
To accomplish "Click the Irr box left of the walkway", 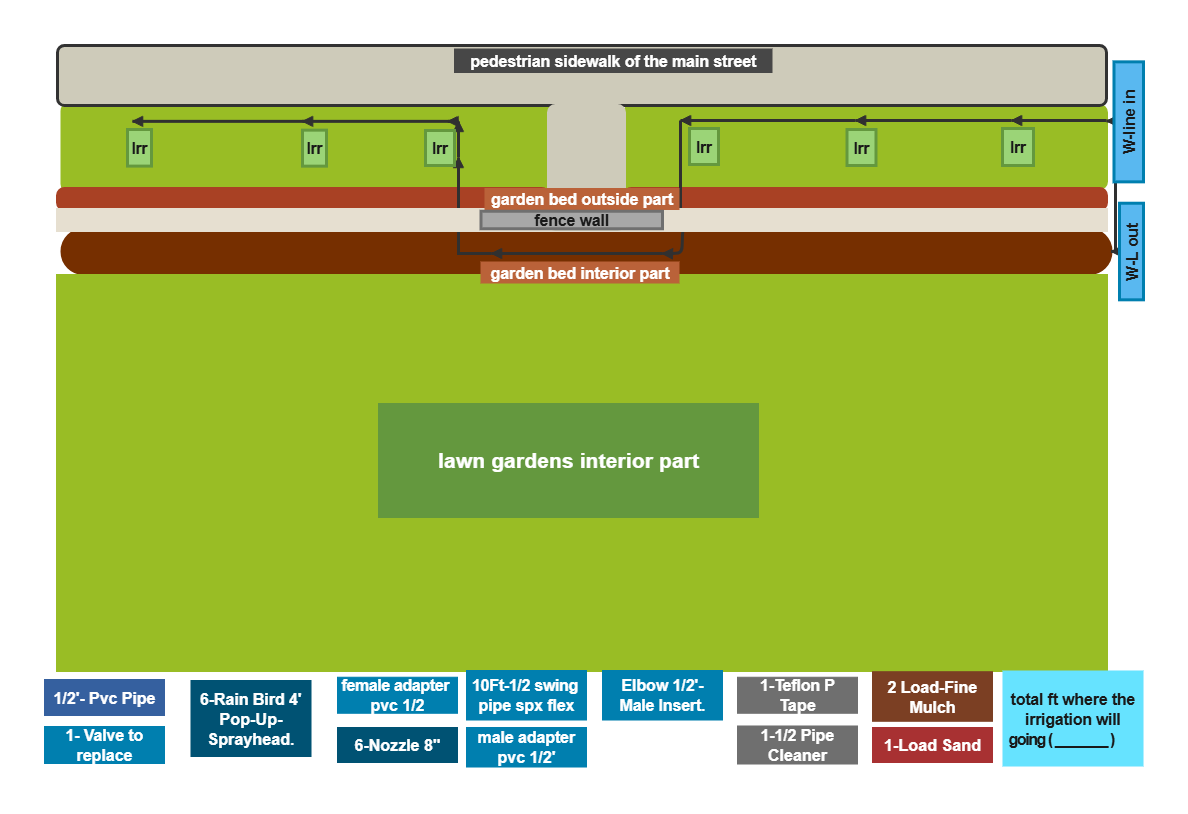I will point(439,148).
